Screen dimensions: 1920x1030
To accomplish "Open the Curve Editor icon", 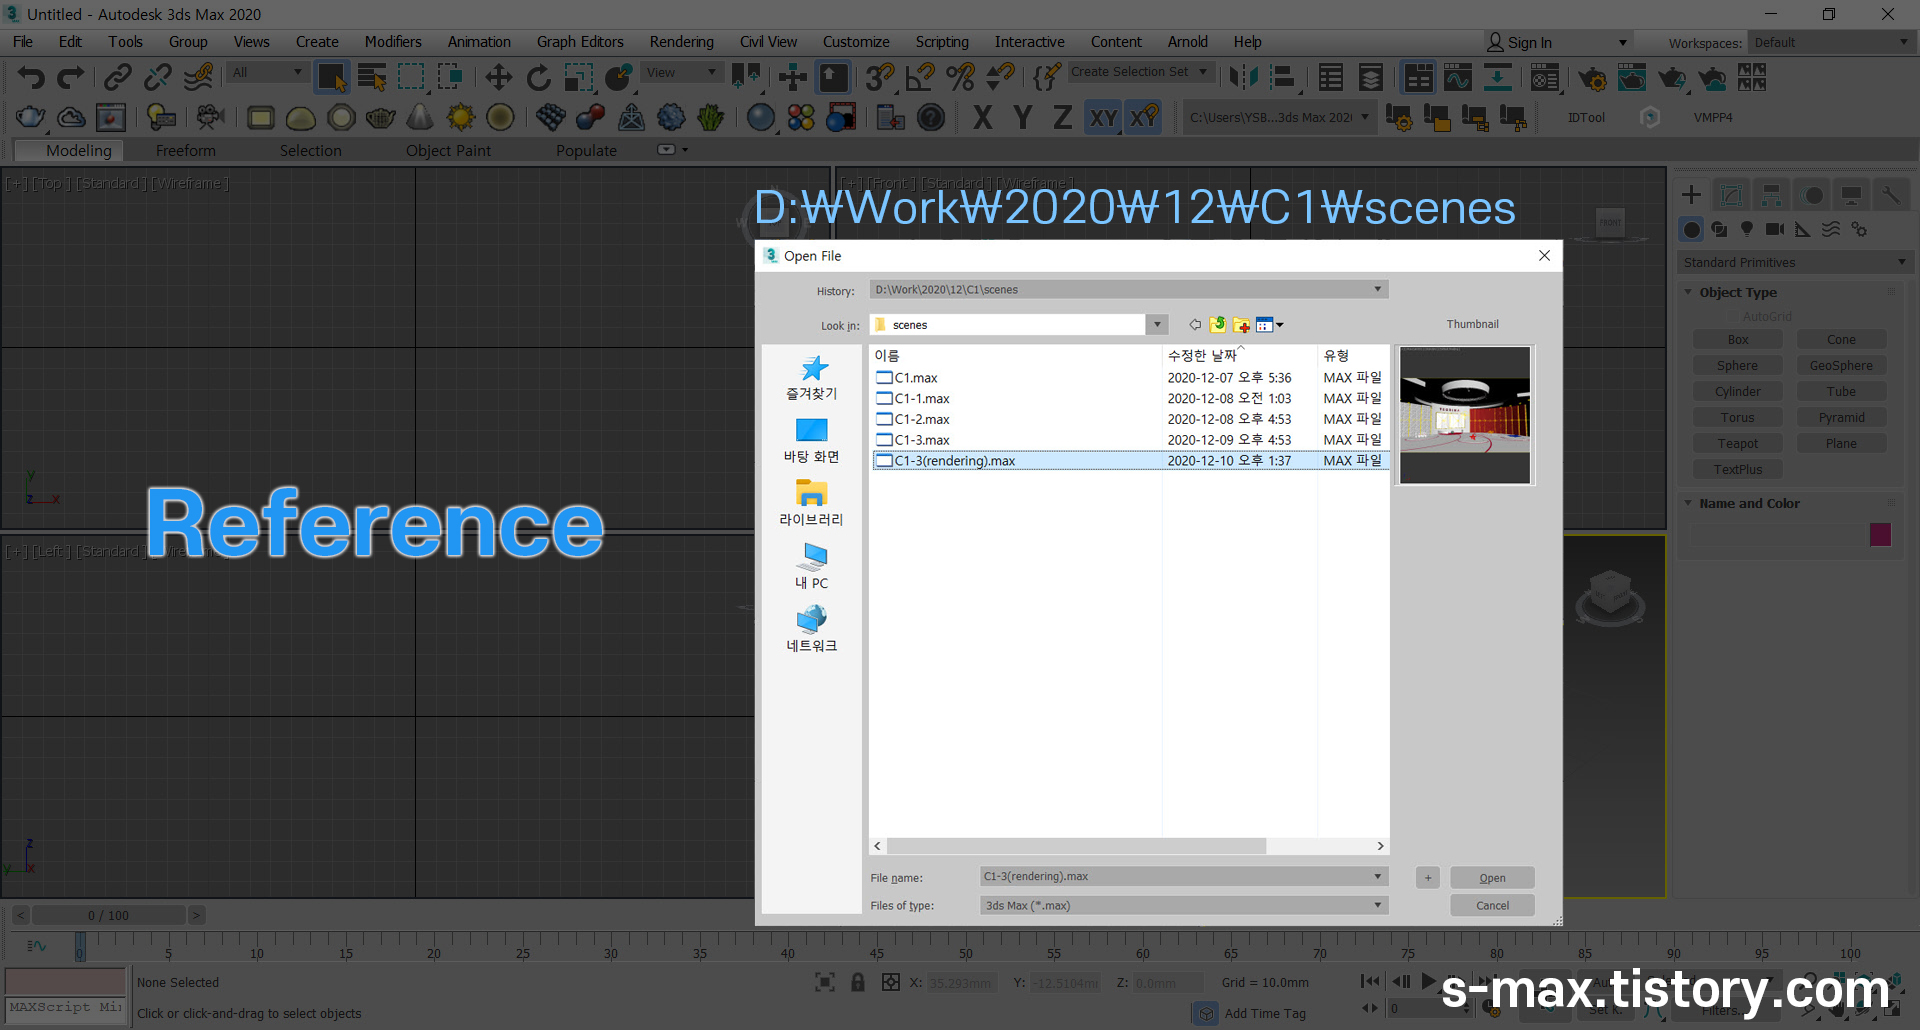I will click(1458, 77).
